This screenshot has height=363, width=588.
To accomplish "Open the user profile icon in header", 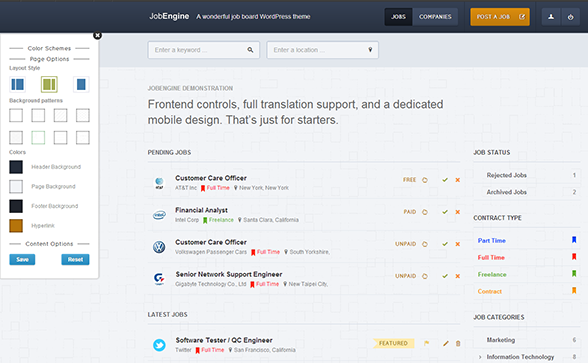I will coord(551,17).
